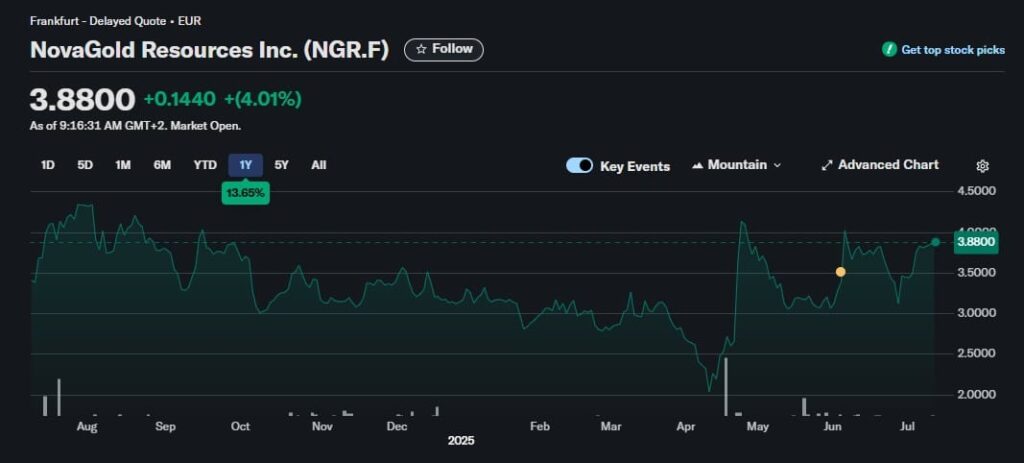The width and height of the screenshot is (1024, 463).
Task: Click the Jul month label
Action: coord(906,426)
